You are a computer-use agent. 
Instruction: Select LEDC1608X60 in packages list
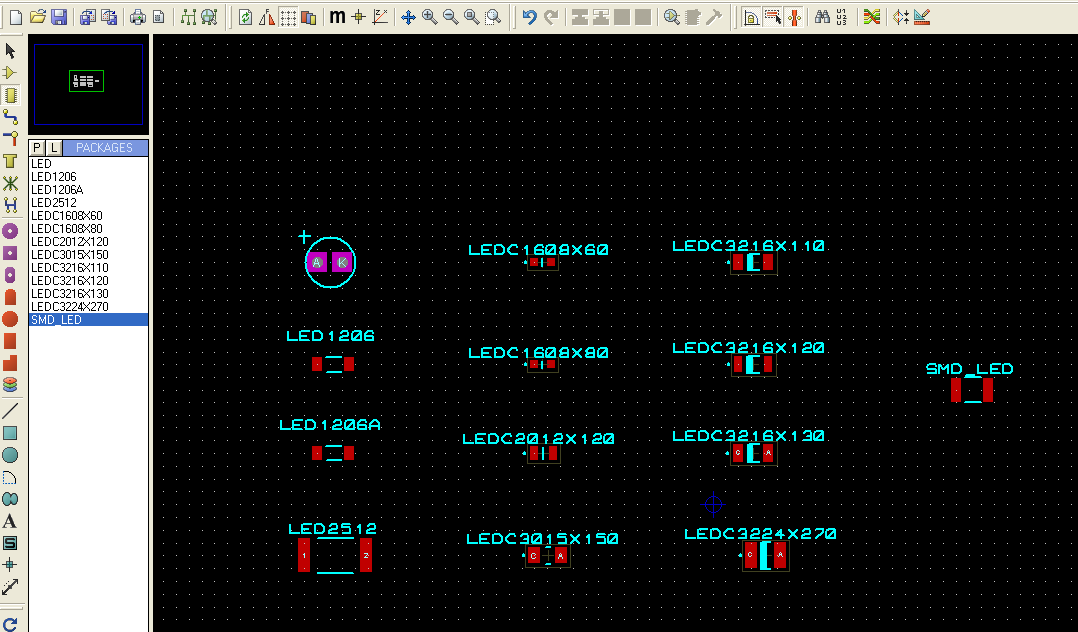point(88,216)
